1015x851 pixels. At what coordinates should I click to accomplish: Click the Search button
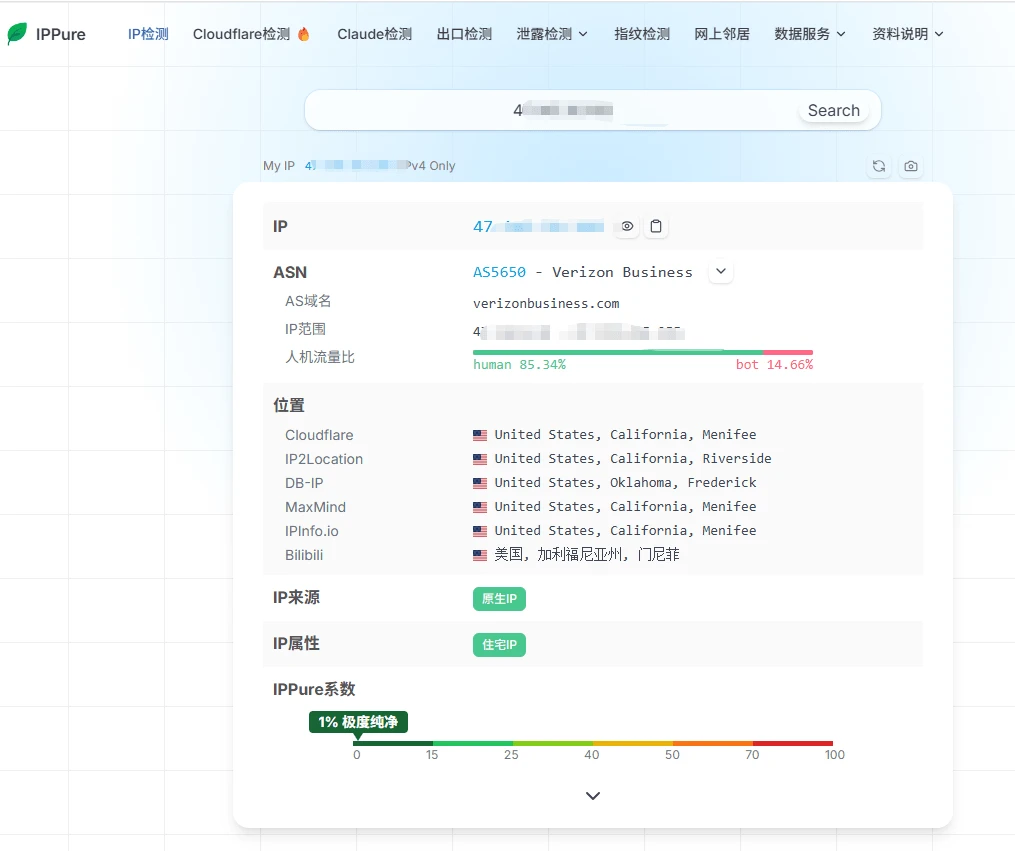point(834,111)
